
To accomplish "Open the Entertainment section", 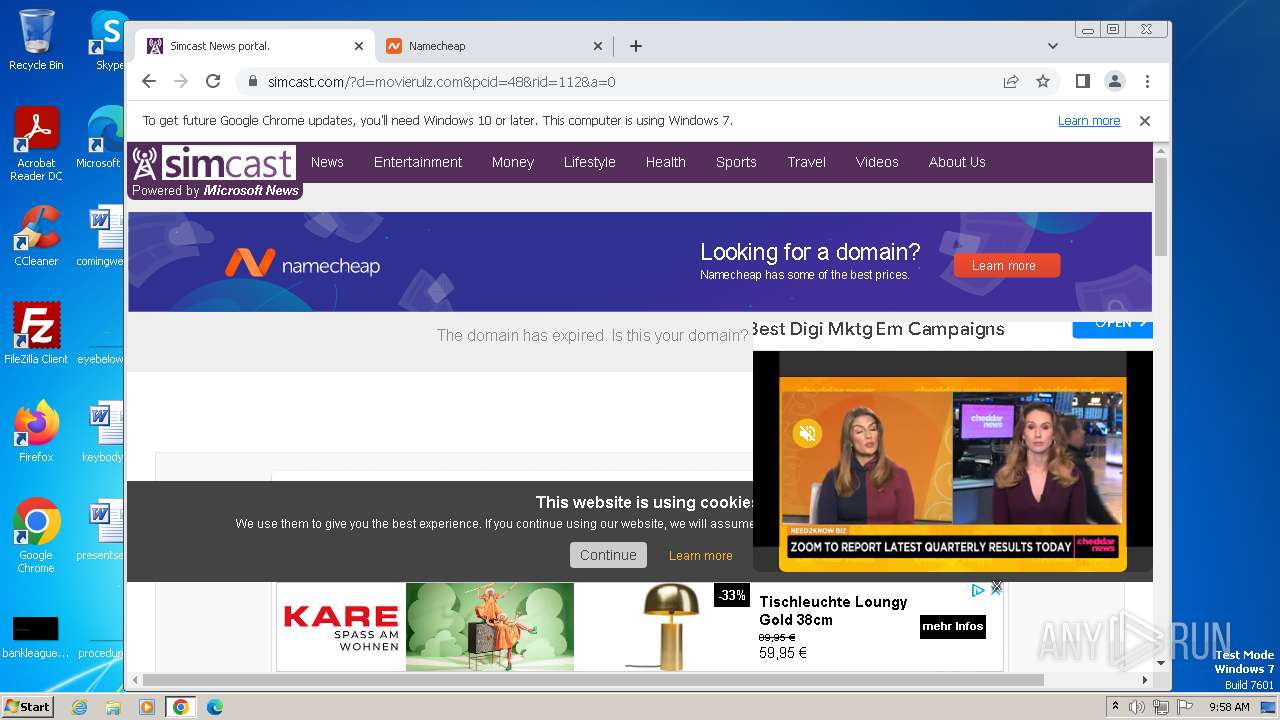I will click(x=418, y=162).
